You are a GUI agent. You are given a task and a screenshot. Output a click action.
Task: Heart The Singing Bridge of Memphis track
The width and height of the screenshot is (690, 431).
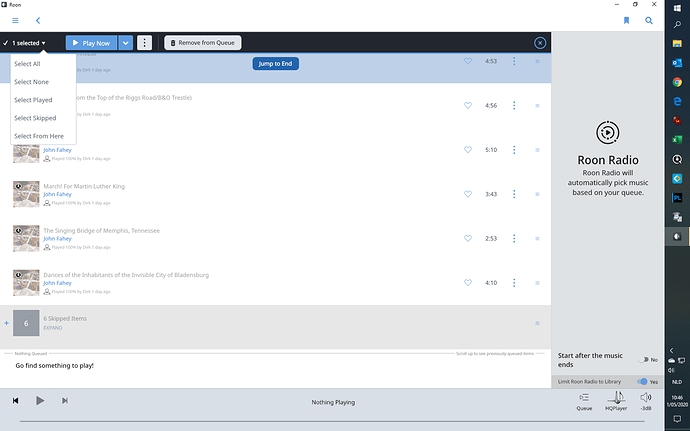[x=468, y=238]
